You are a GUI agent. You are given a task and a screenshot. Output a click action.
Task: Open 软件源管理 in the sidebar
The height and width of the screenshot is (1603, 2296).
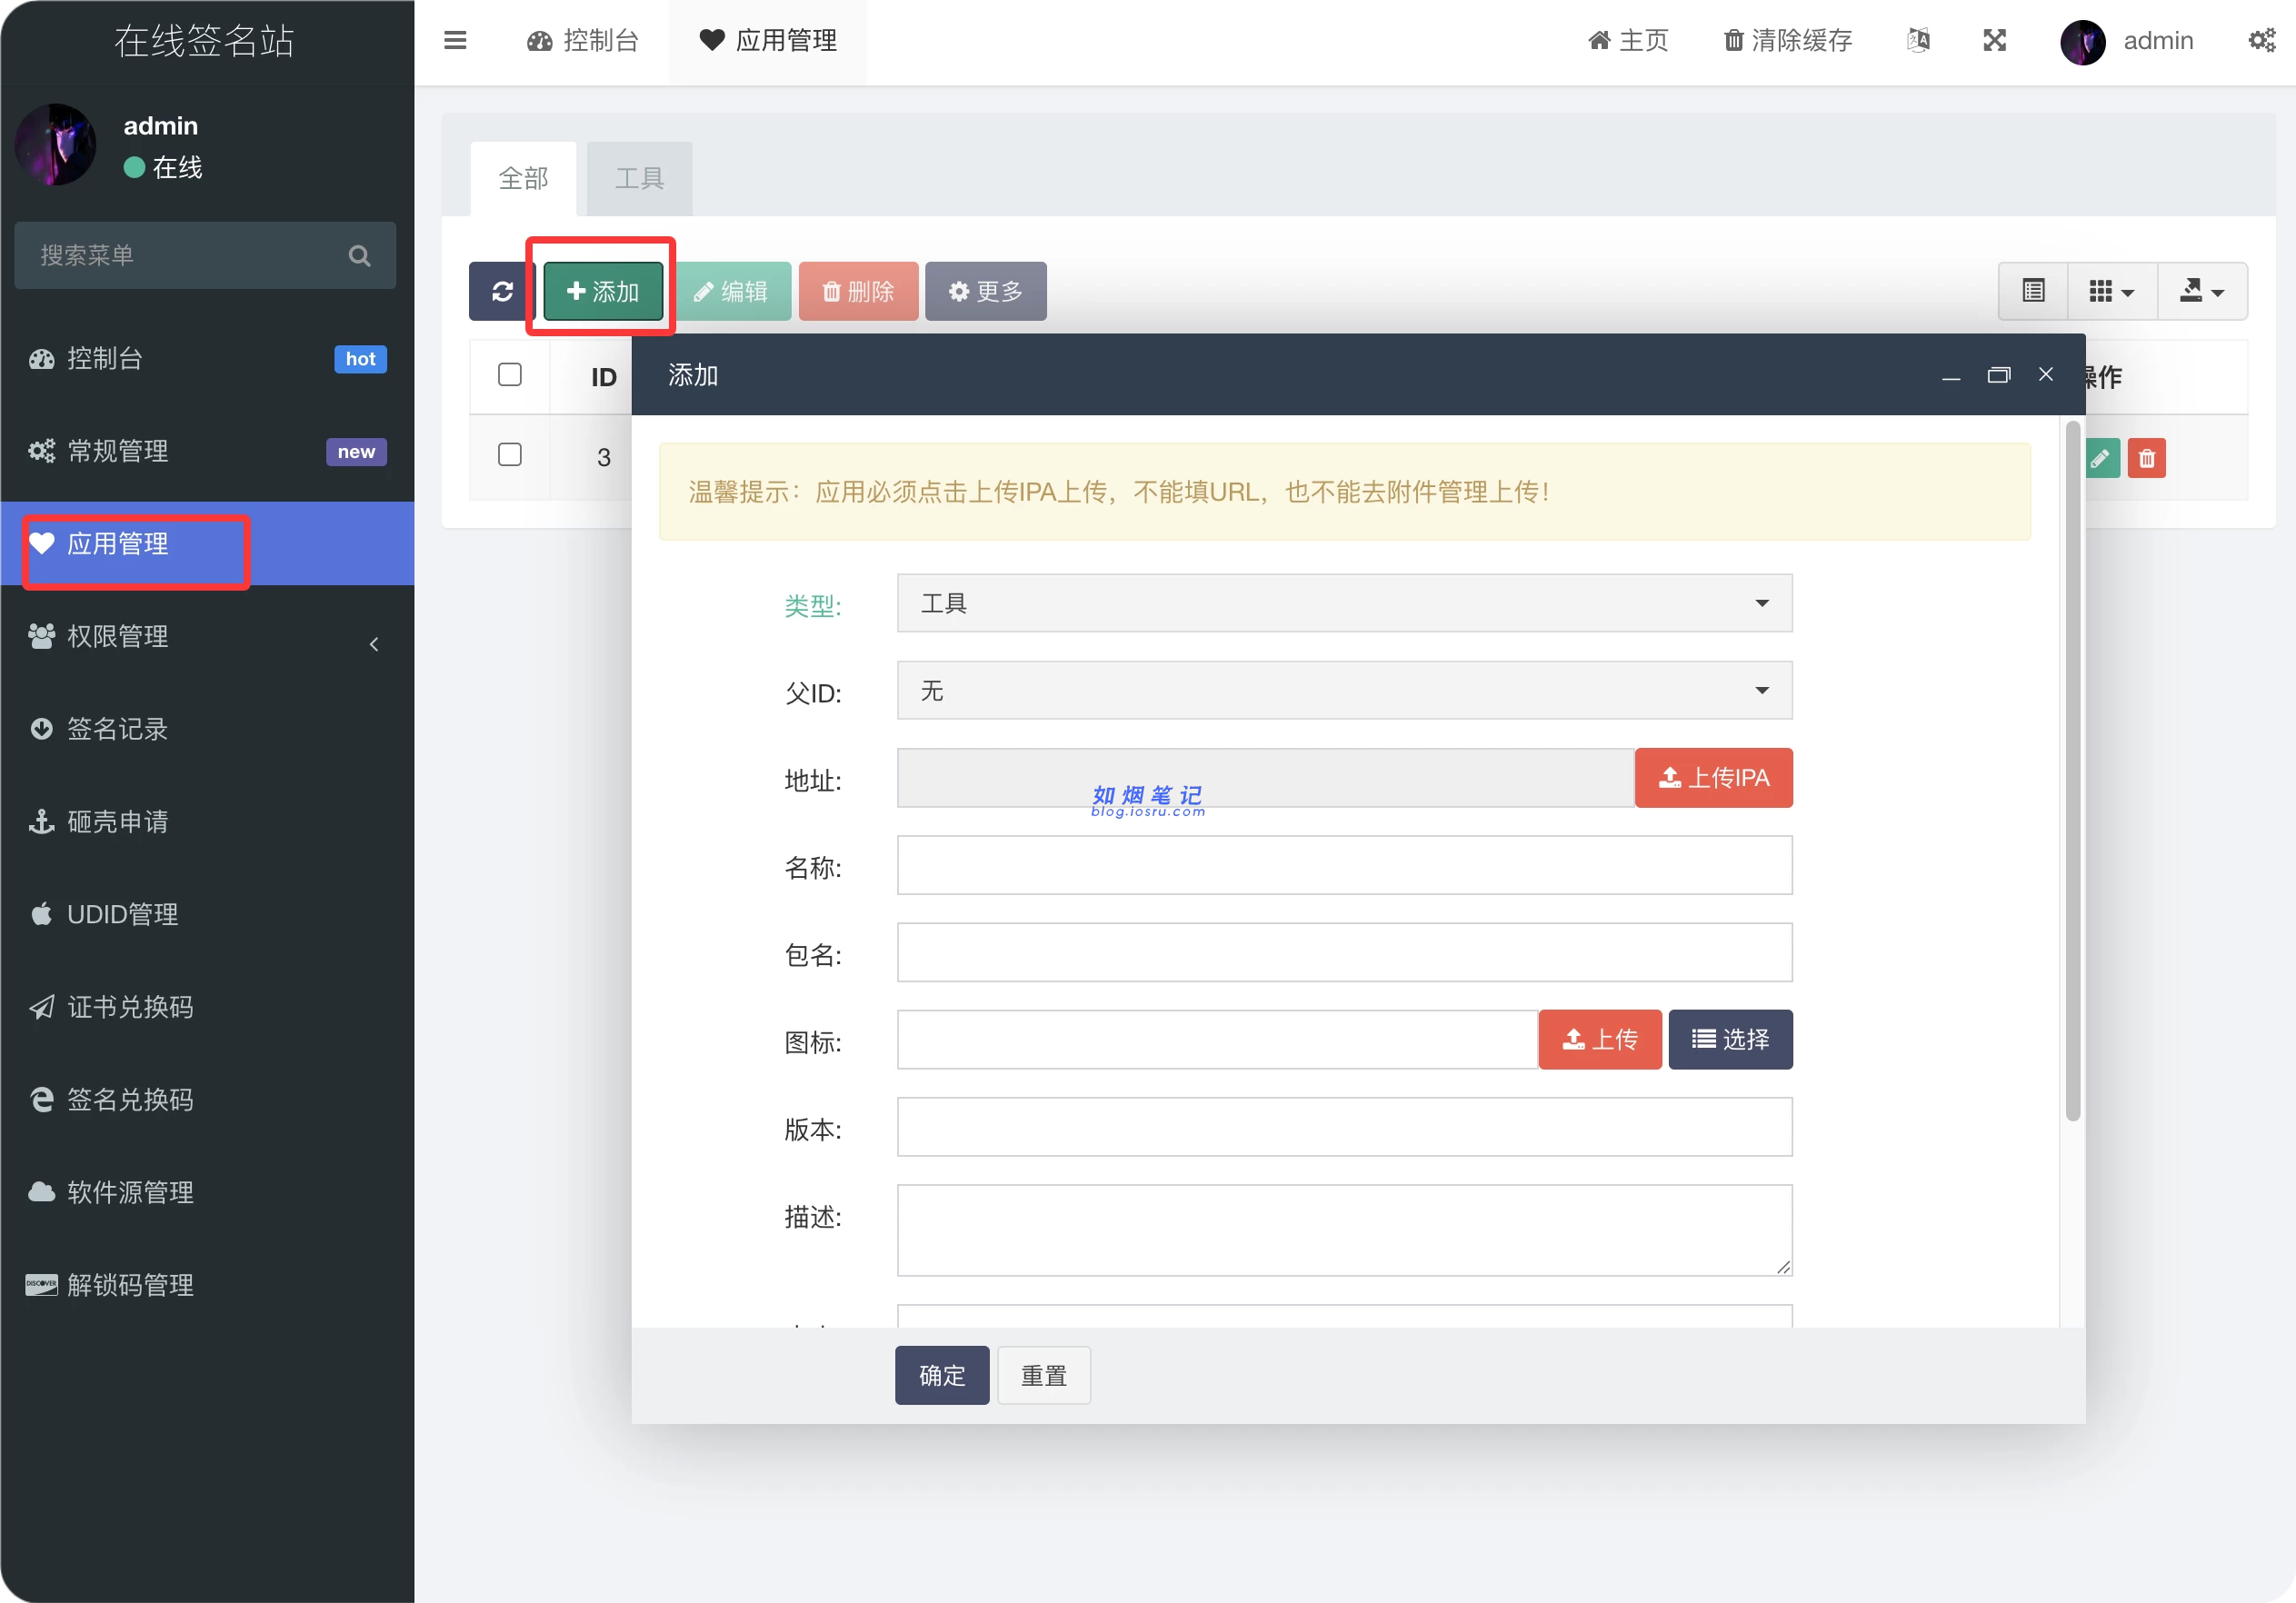(x=207, y=1193)
